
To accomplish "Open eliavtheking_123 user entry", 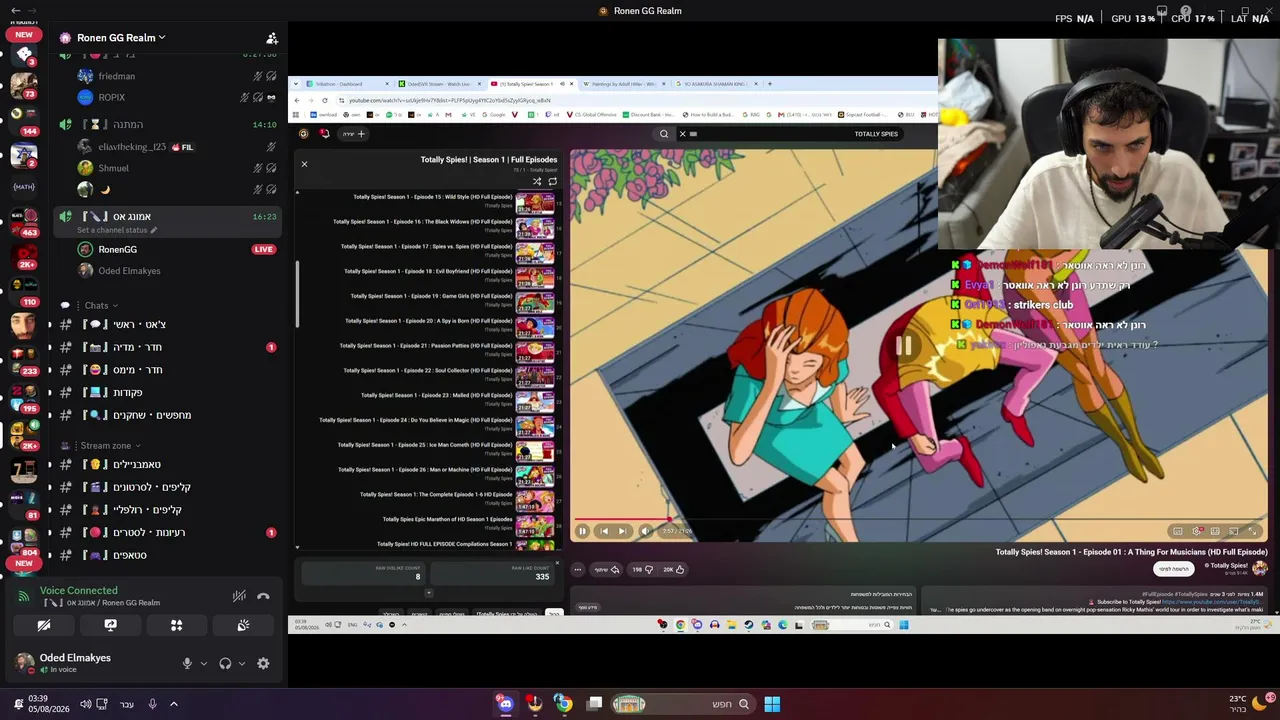I will click(168, 147).
